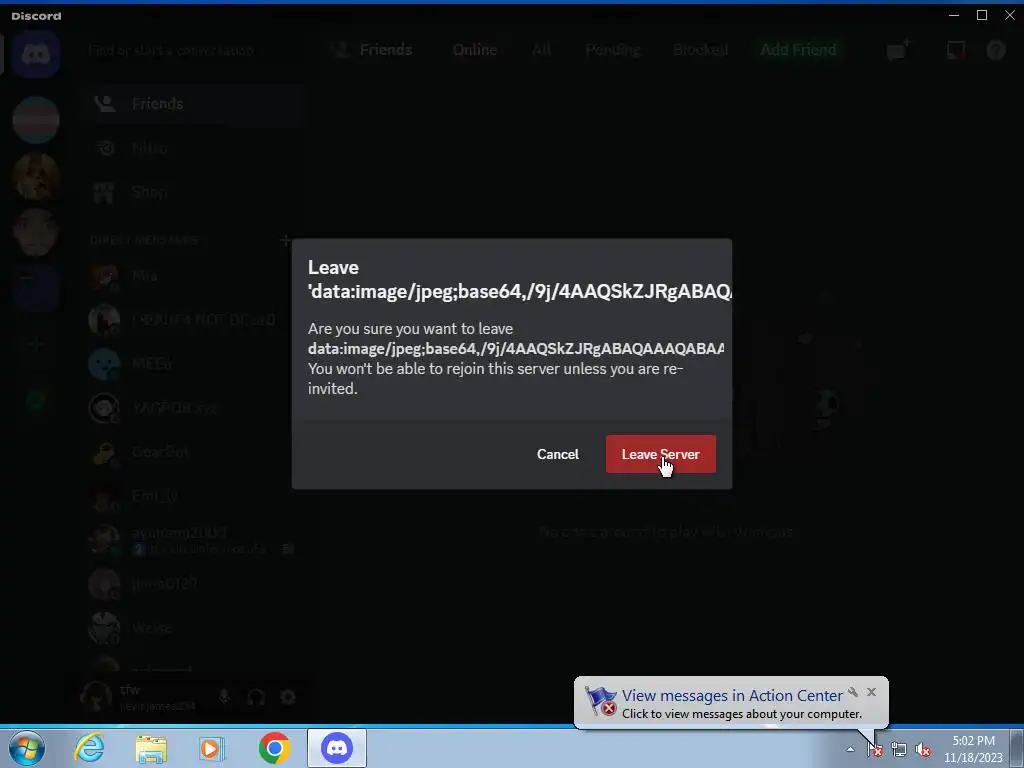Switch to the Pending friends tab

click(613, 50)
